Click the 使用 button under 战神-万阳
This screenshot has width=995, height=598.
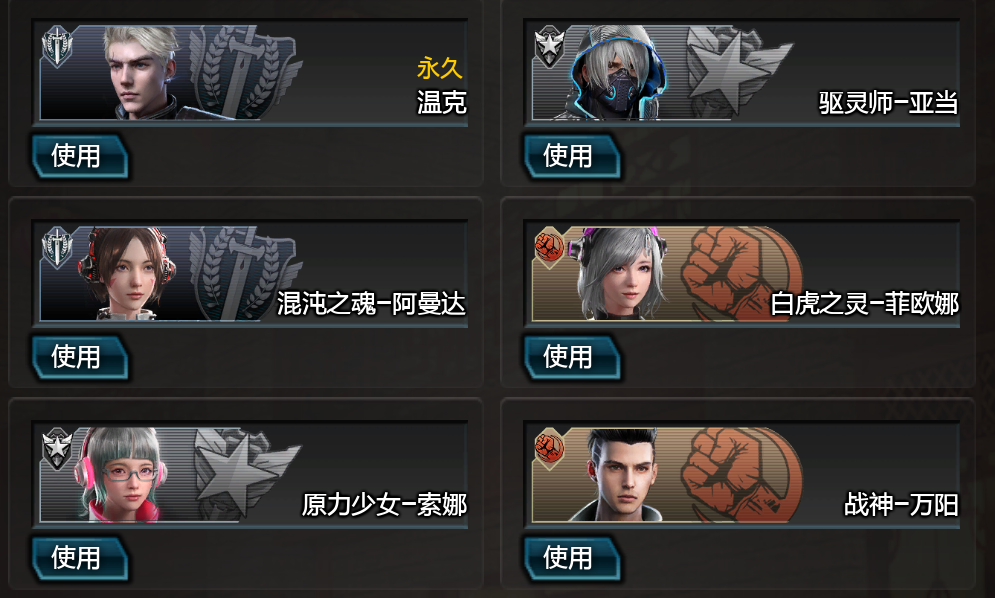572,559
